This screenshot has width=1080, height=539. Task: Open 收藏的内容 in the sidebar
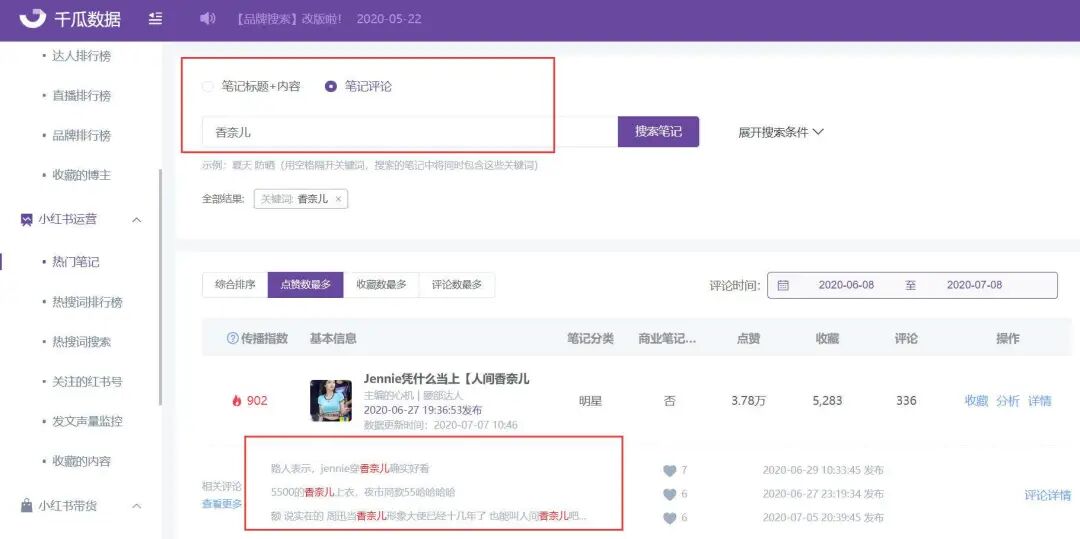coord(81,461)
